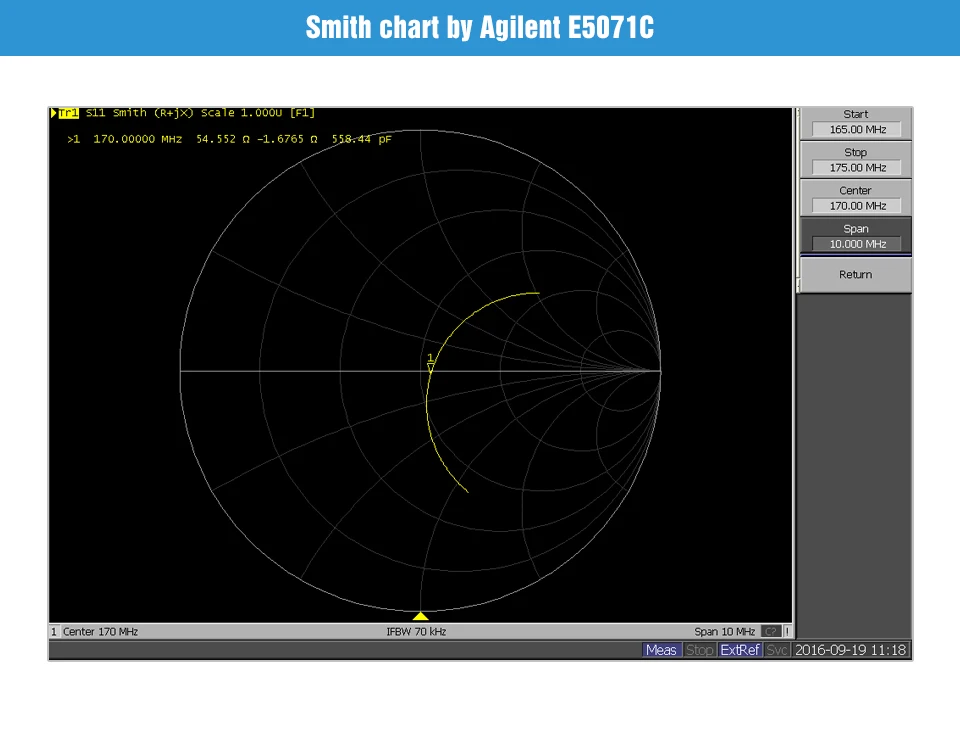Click the Svc status indicator
Image resolution: width=960 pixels, height=741 pixels.
[x=777, y=650]
